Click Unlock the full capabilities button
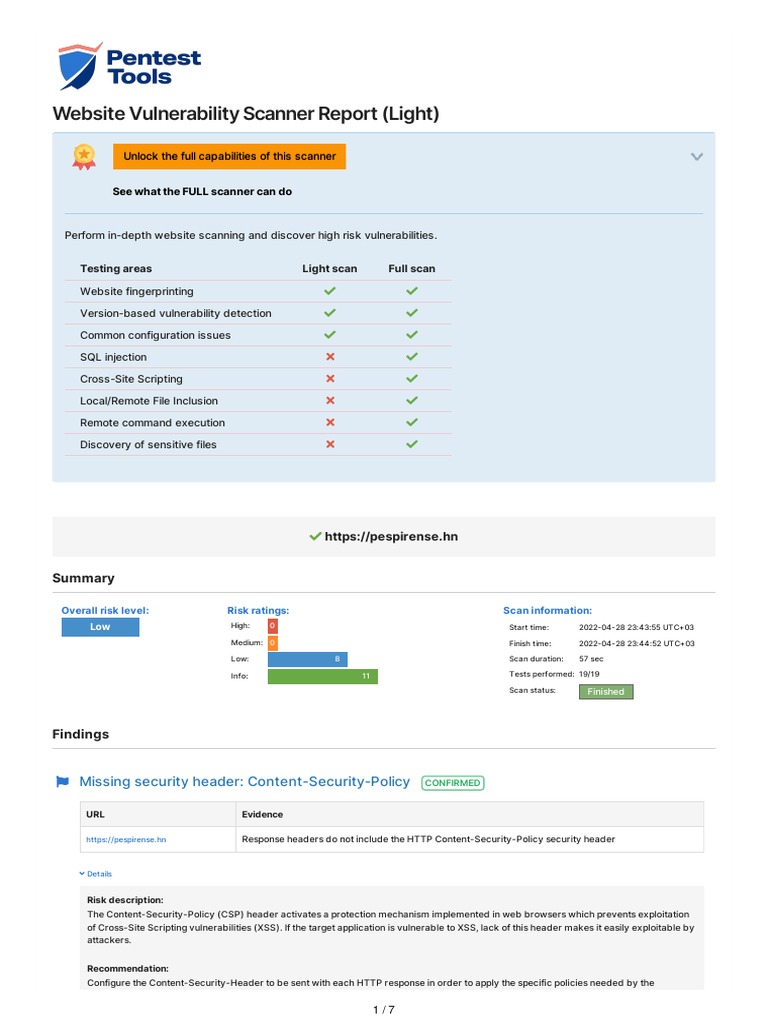Viewport: 768px width, 1024px height. 229,157
